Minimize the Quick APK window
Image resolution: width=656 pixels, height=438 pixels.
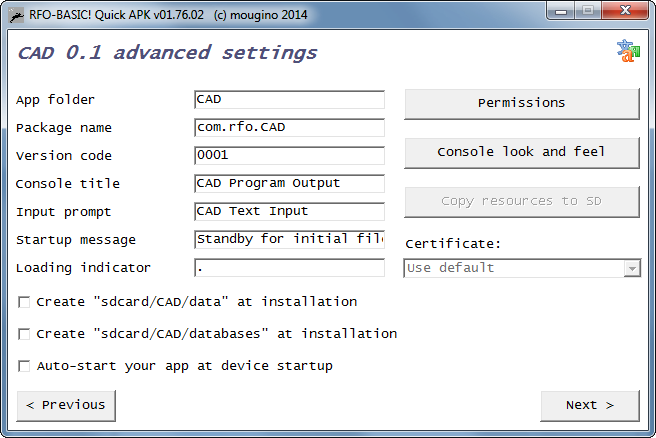pyautogui.click(x=561, y=10)
